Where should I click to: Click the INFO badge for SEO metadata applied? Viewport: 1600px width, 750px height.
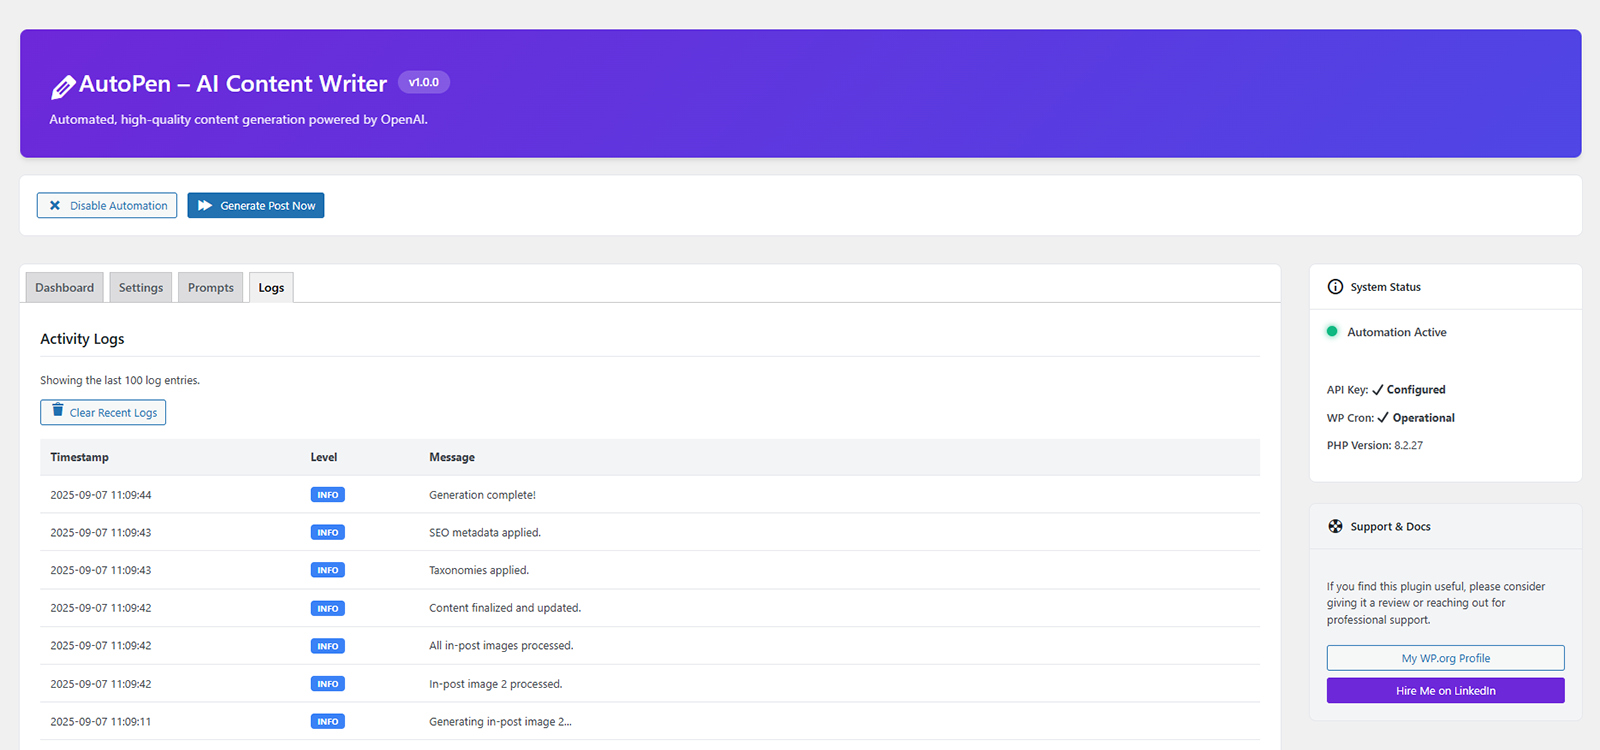click(x=328, y=533)
